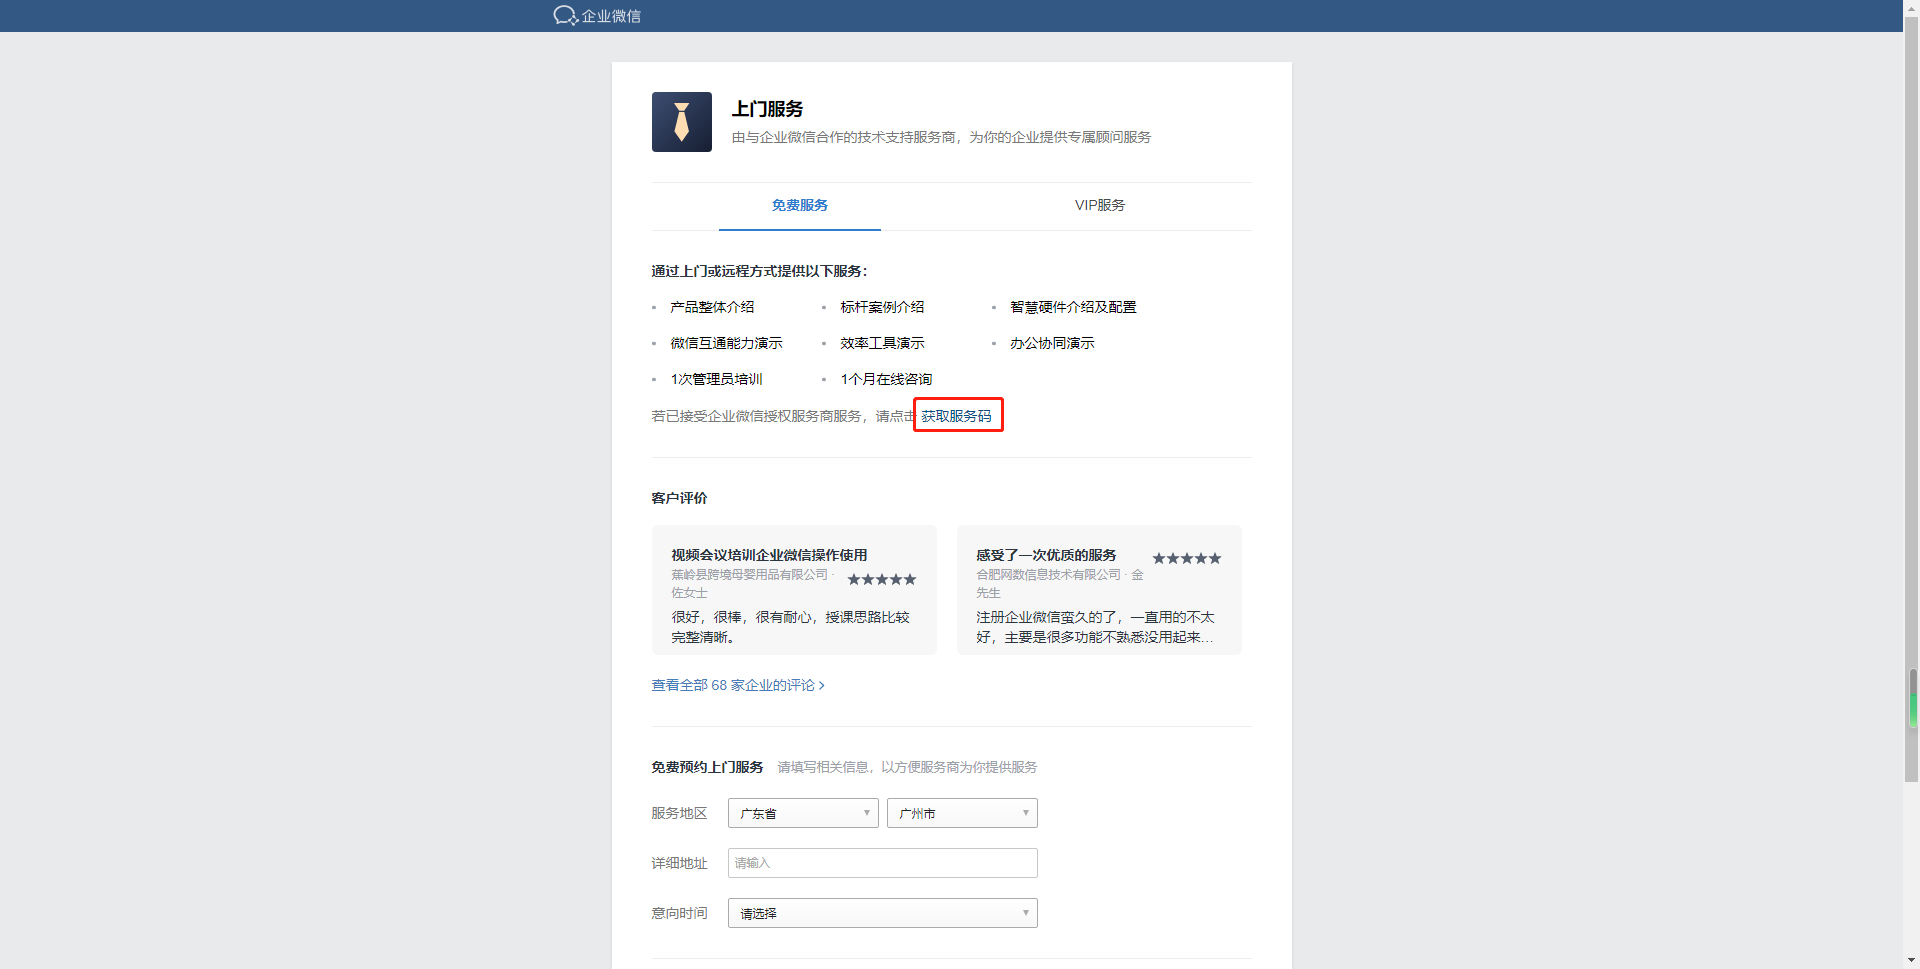1920x969 pixels.
Task: Click the 上门服务 page title
Action: tap(767, 109)
